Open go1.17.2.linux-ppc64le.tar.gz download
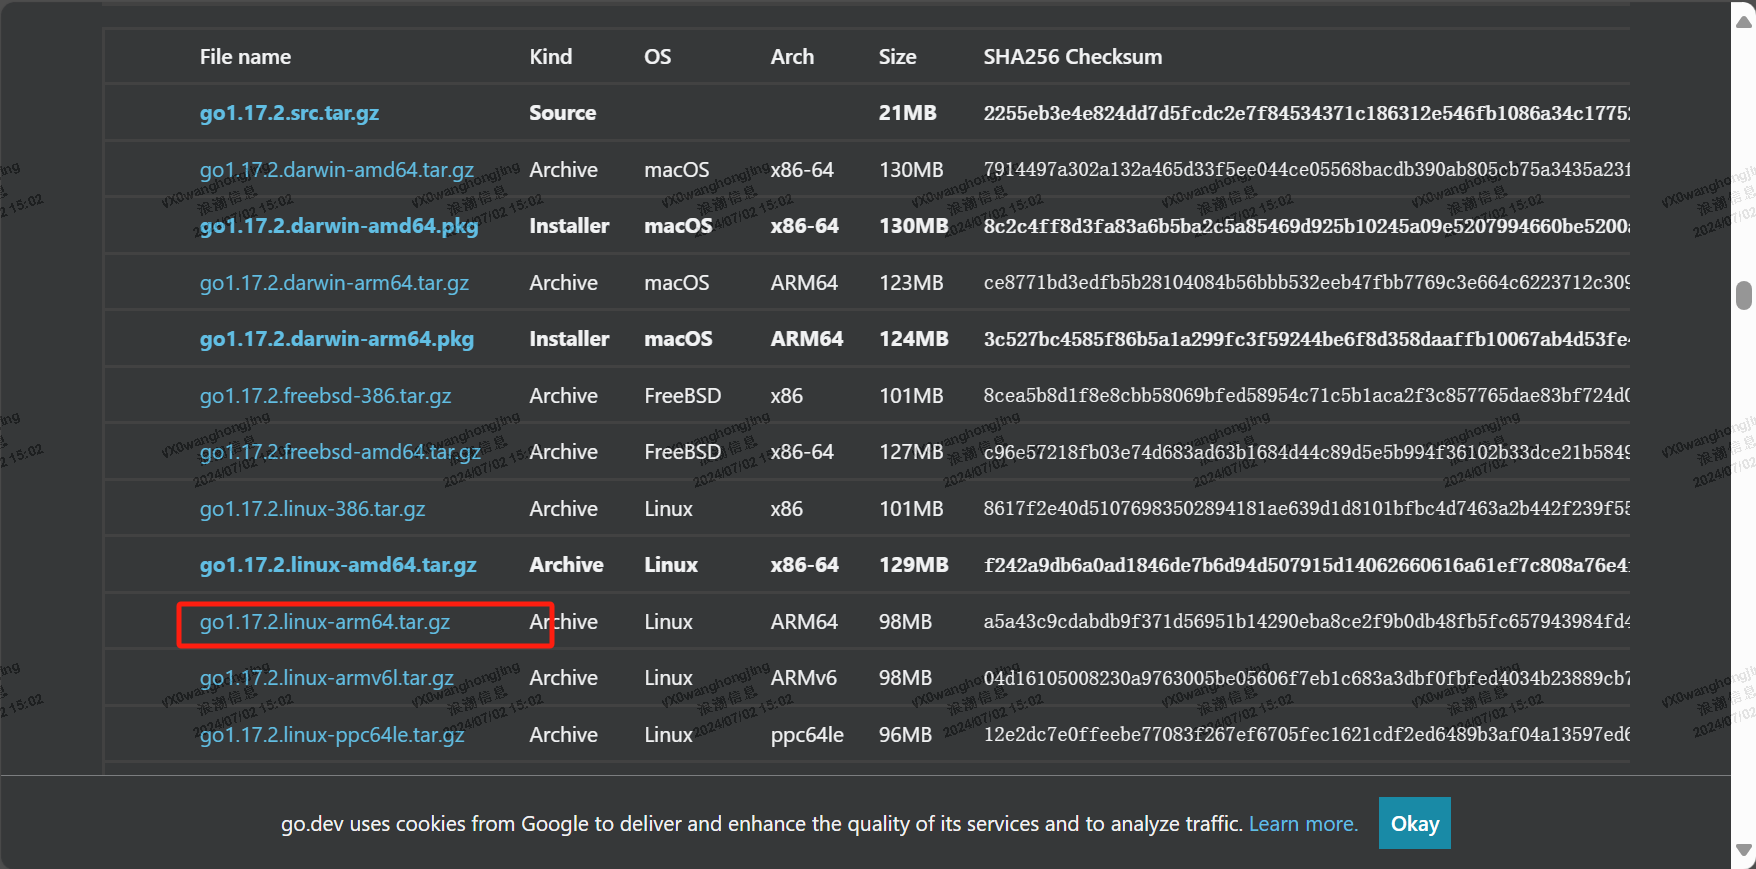The image size is (1756, 869). (x=332, y=735)
